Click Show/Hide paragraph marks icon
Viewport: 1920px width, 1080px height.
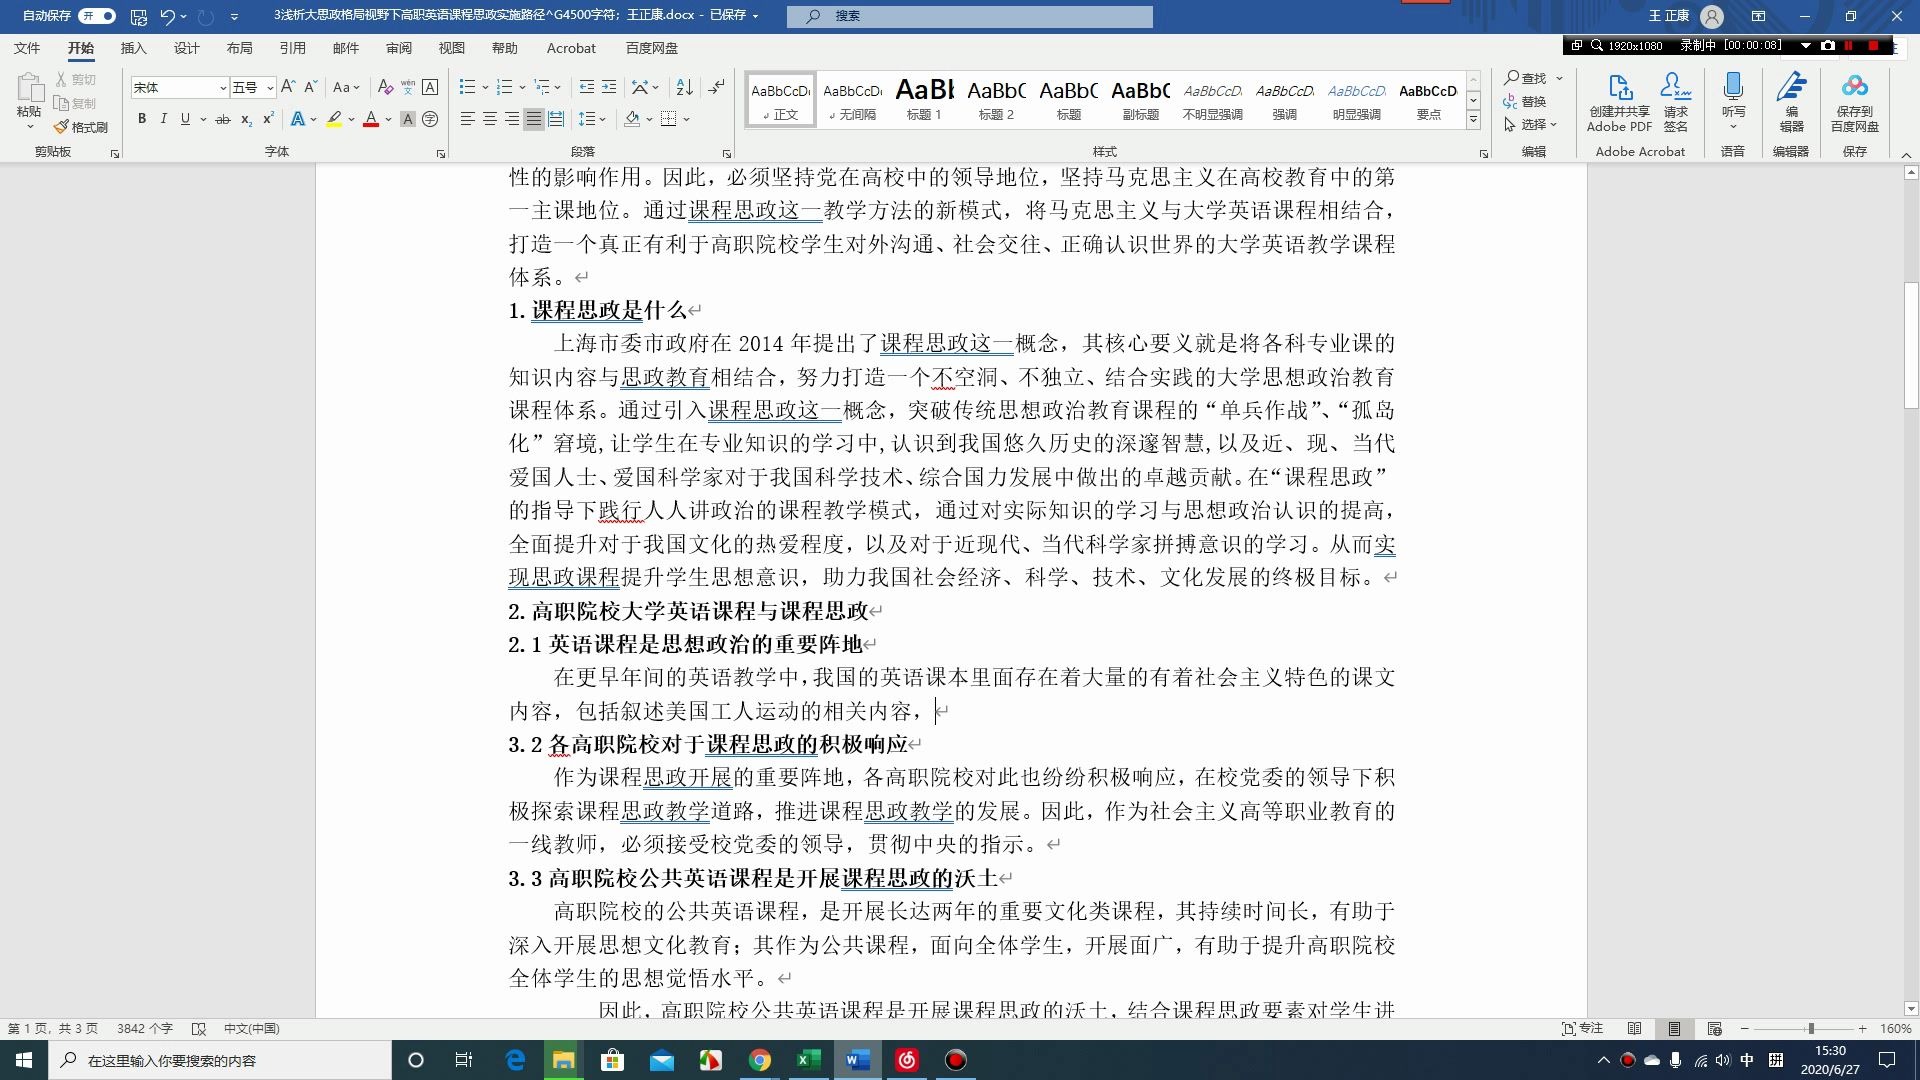pyautogui.click(x=716, y=87)
